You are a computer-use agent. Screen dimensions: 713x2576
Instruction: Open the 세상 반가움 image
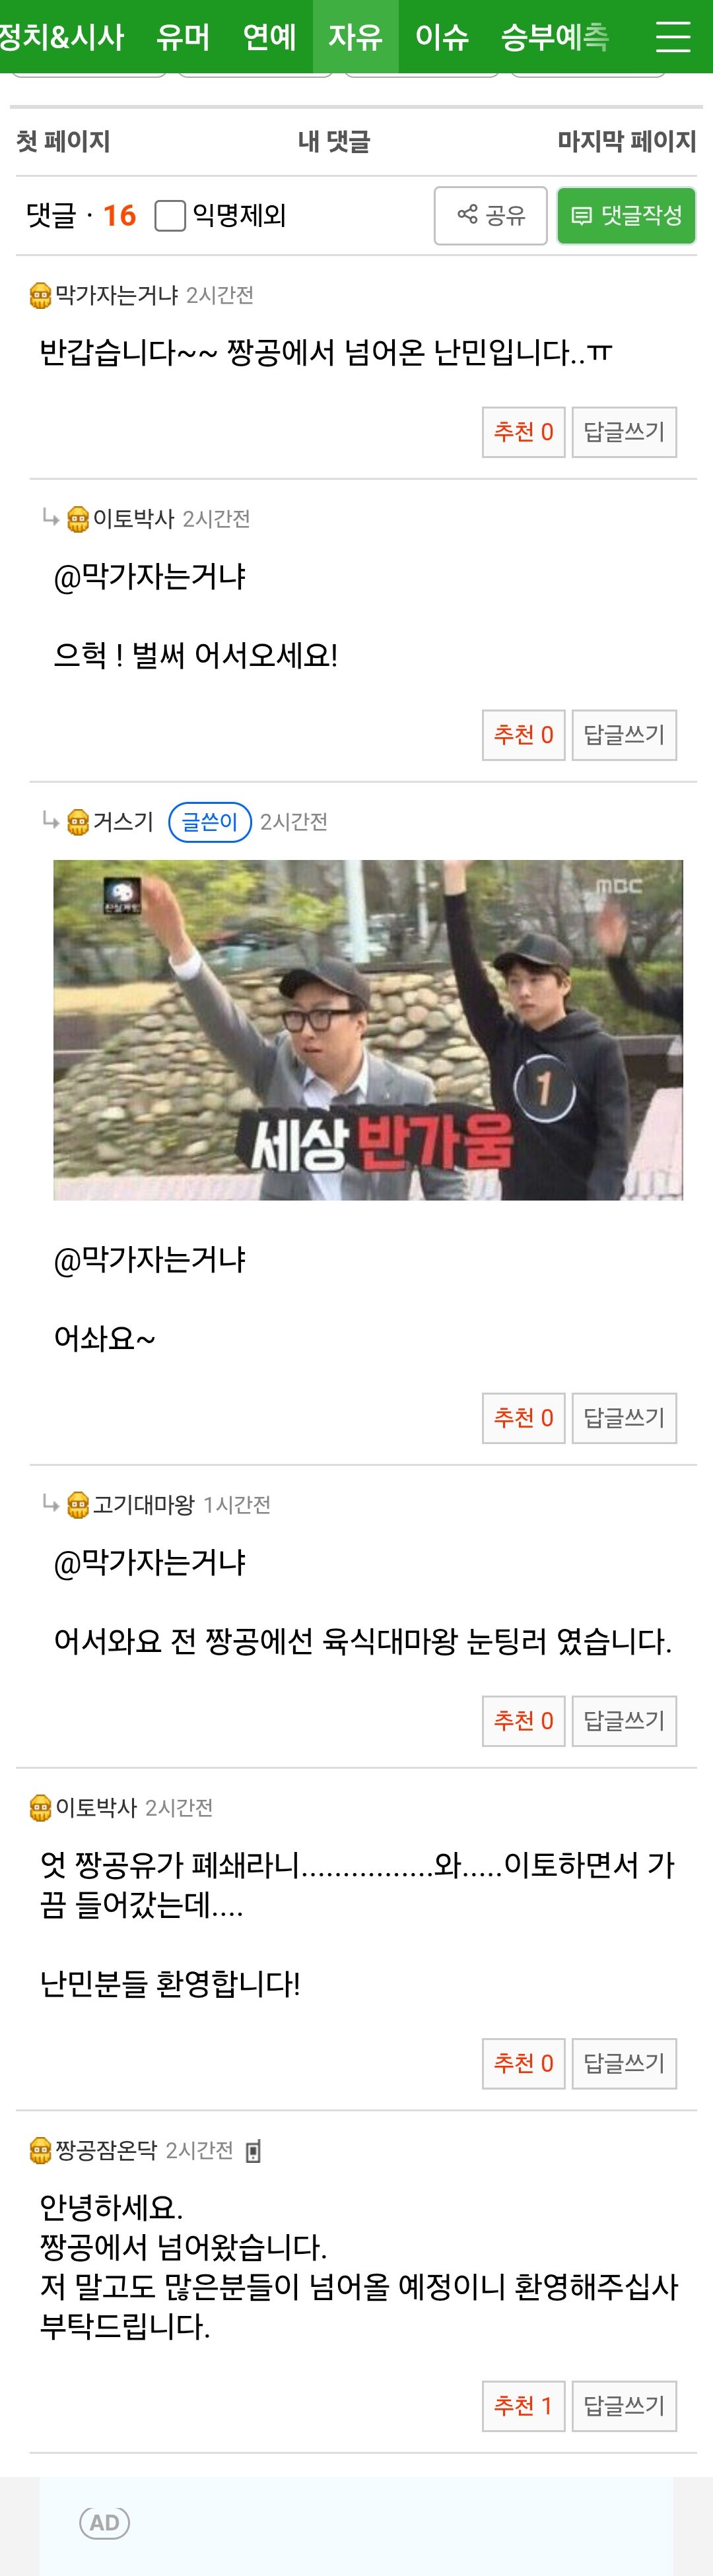(x=368, y=1030)
